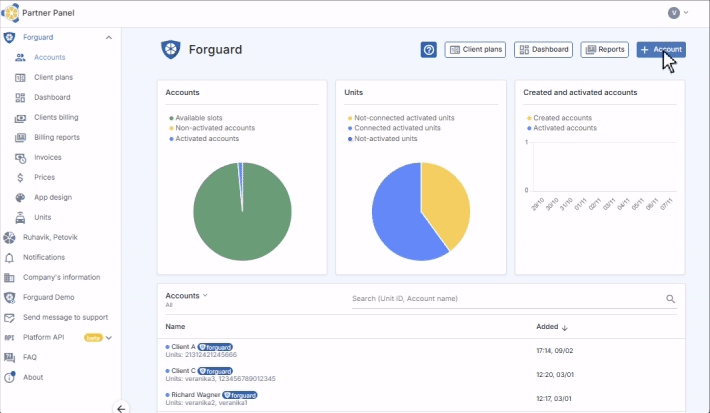Toggle Not-activated units legend item
This screenshot has width=710, height=413.
pos(382,139)
